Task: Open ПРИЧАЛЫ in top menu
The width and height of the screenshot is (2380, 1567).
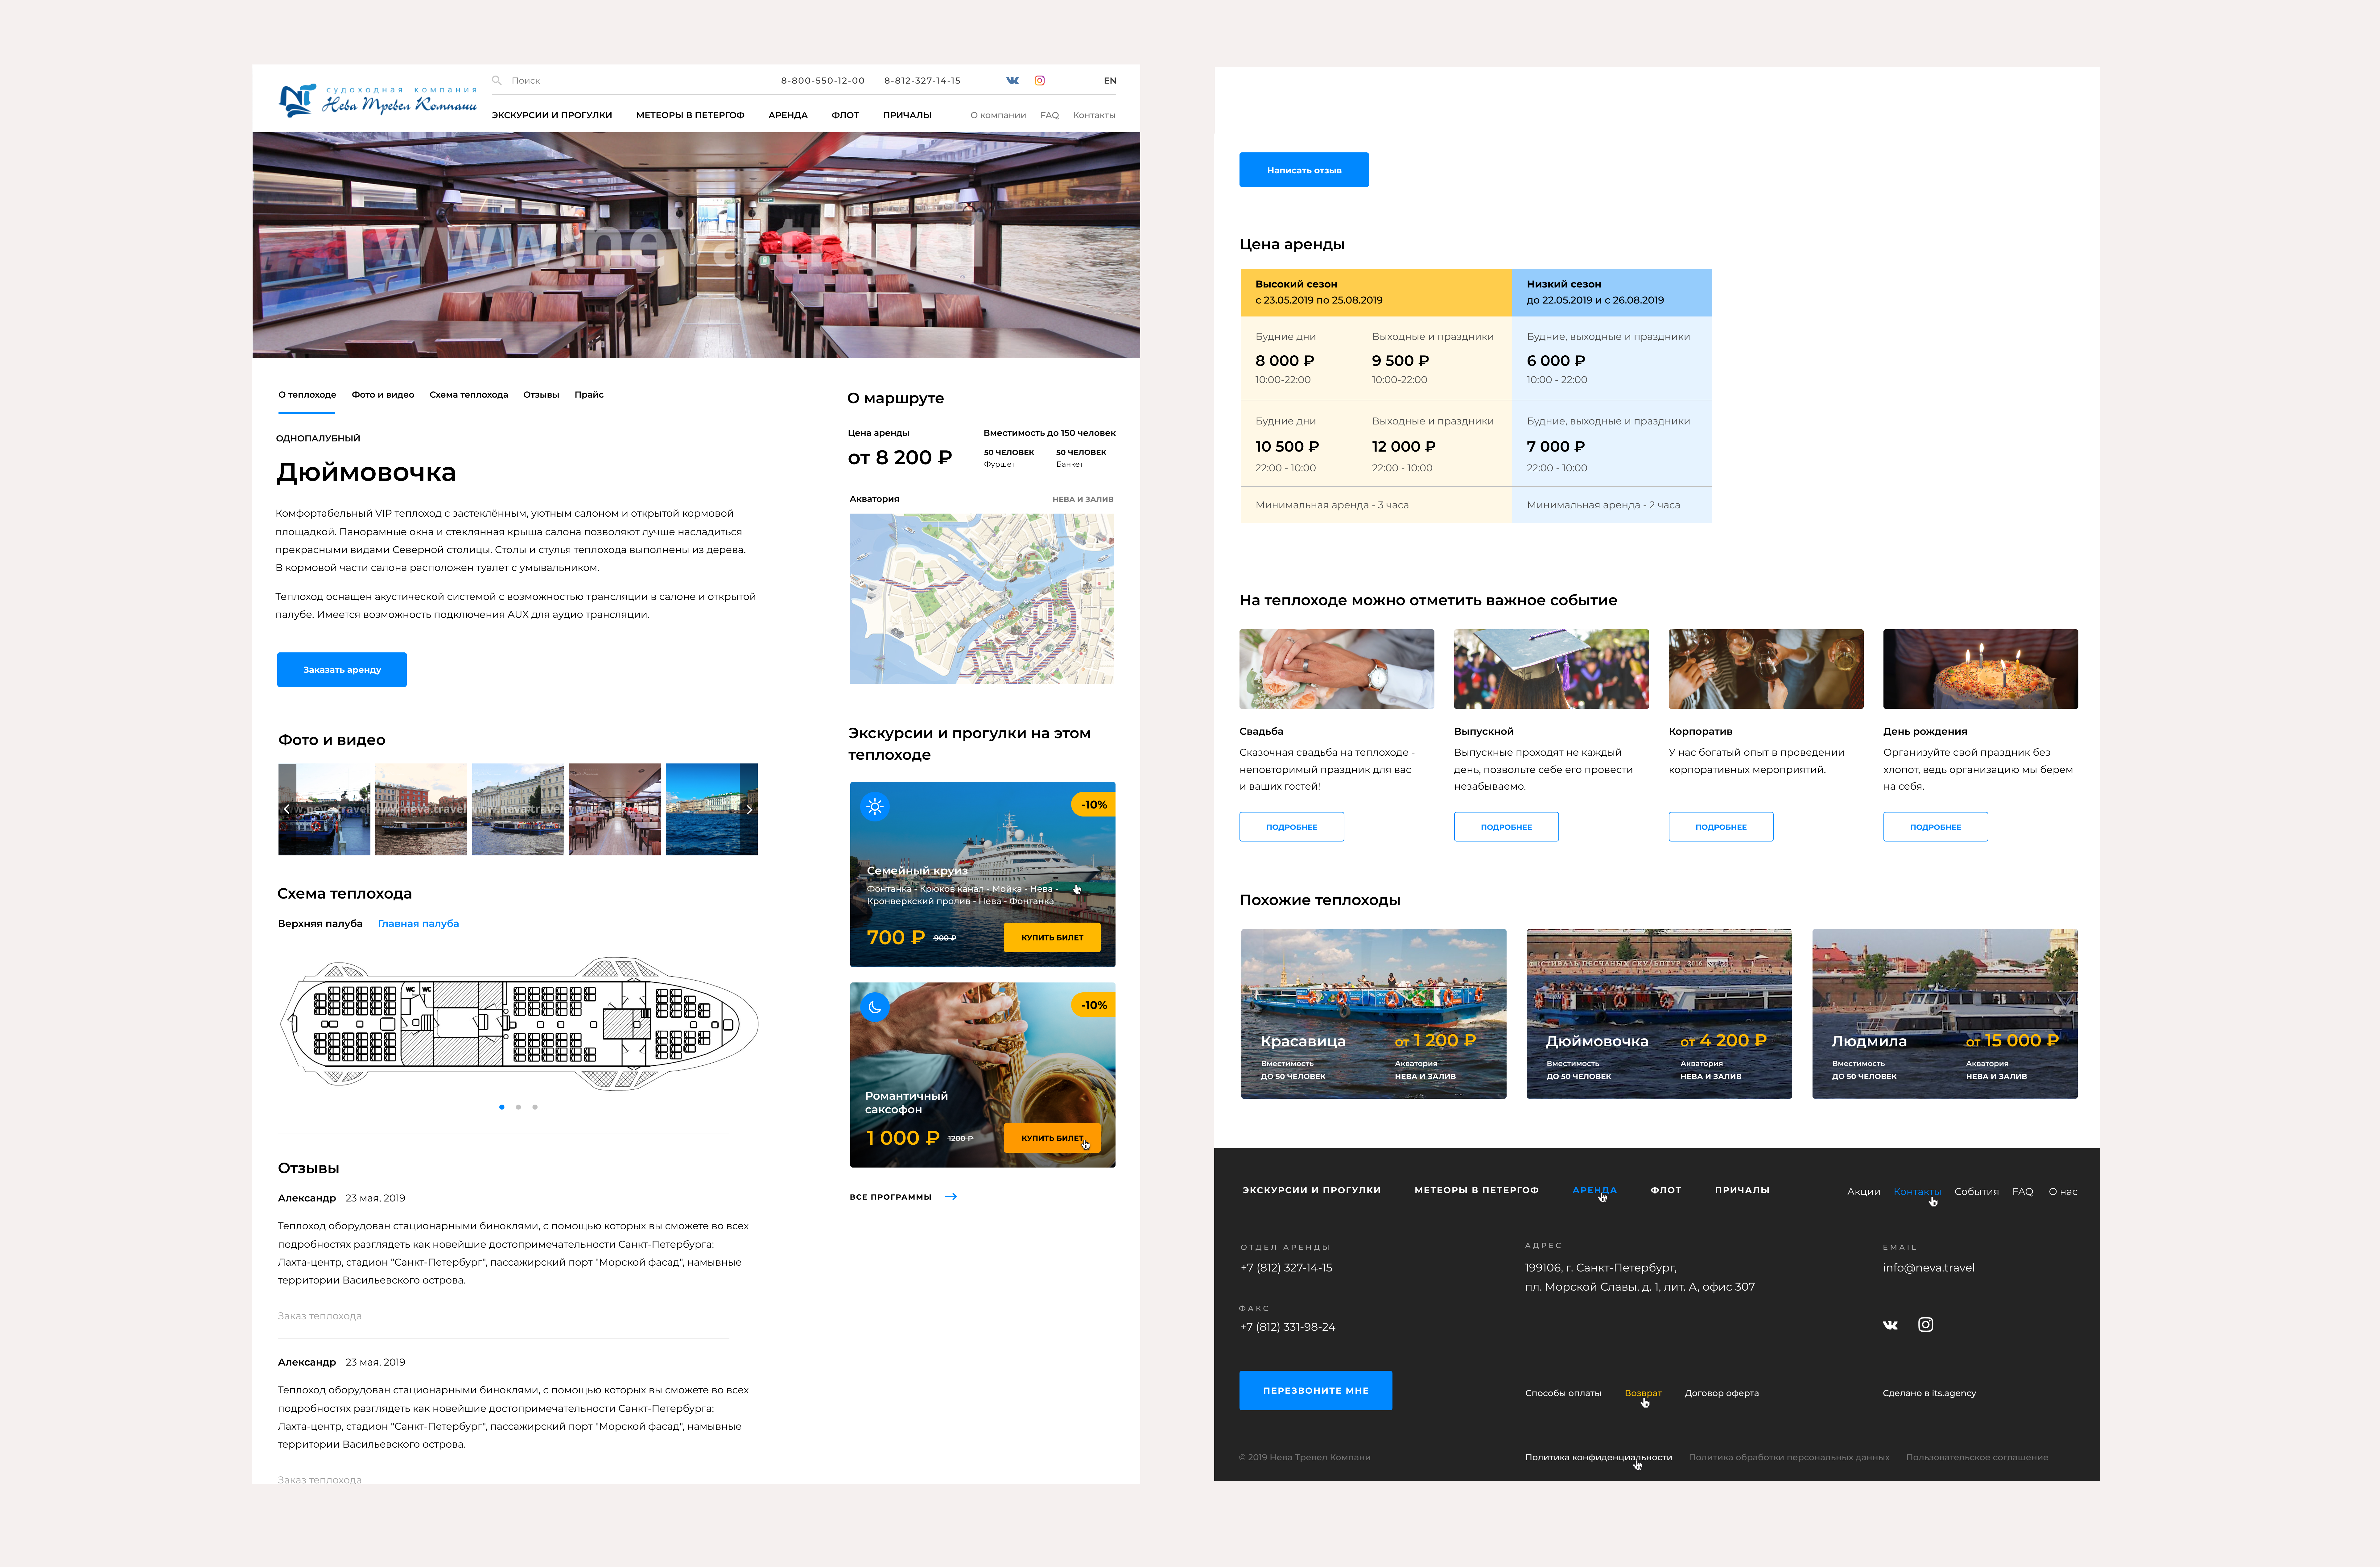Action: point(907,115)
